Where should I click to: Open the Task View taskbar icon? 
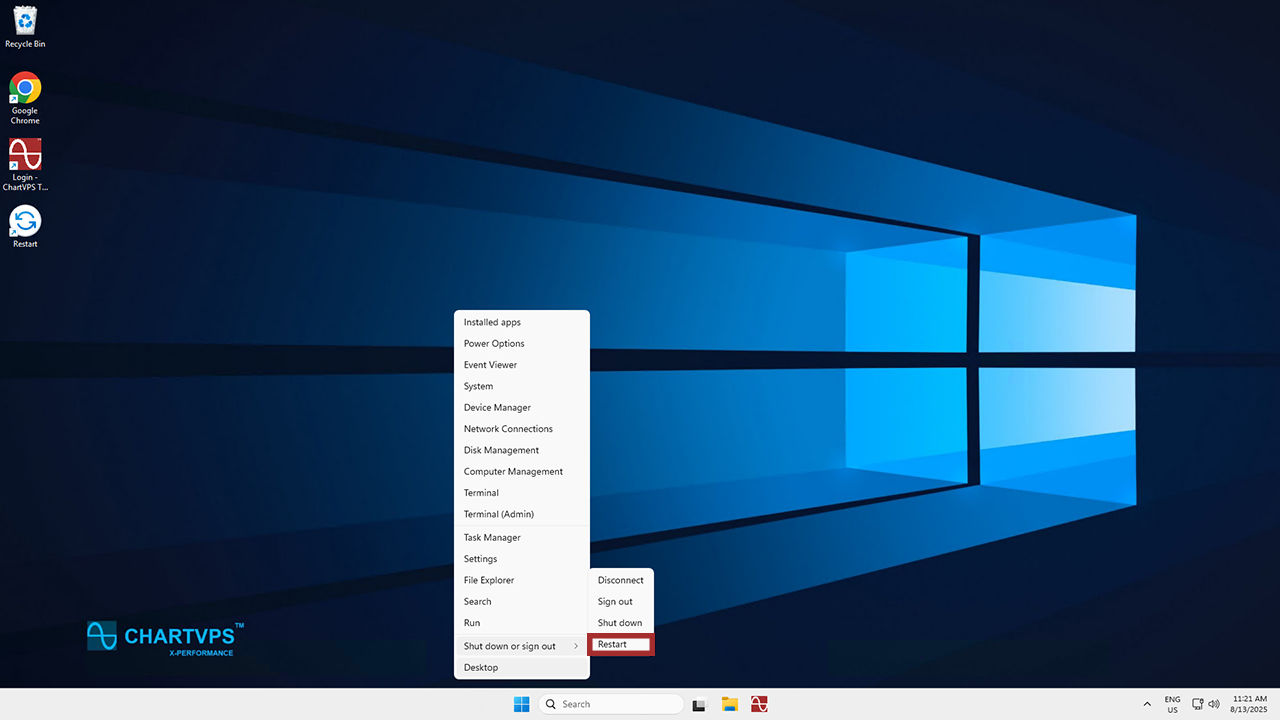700,704
